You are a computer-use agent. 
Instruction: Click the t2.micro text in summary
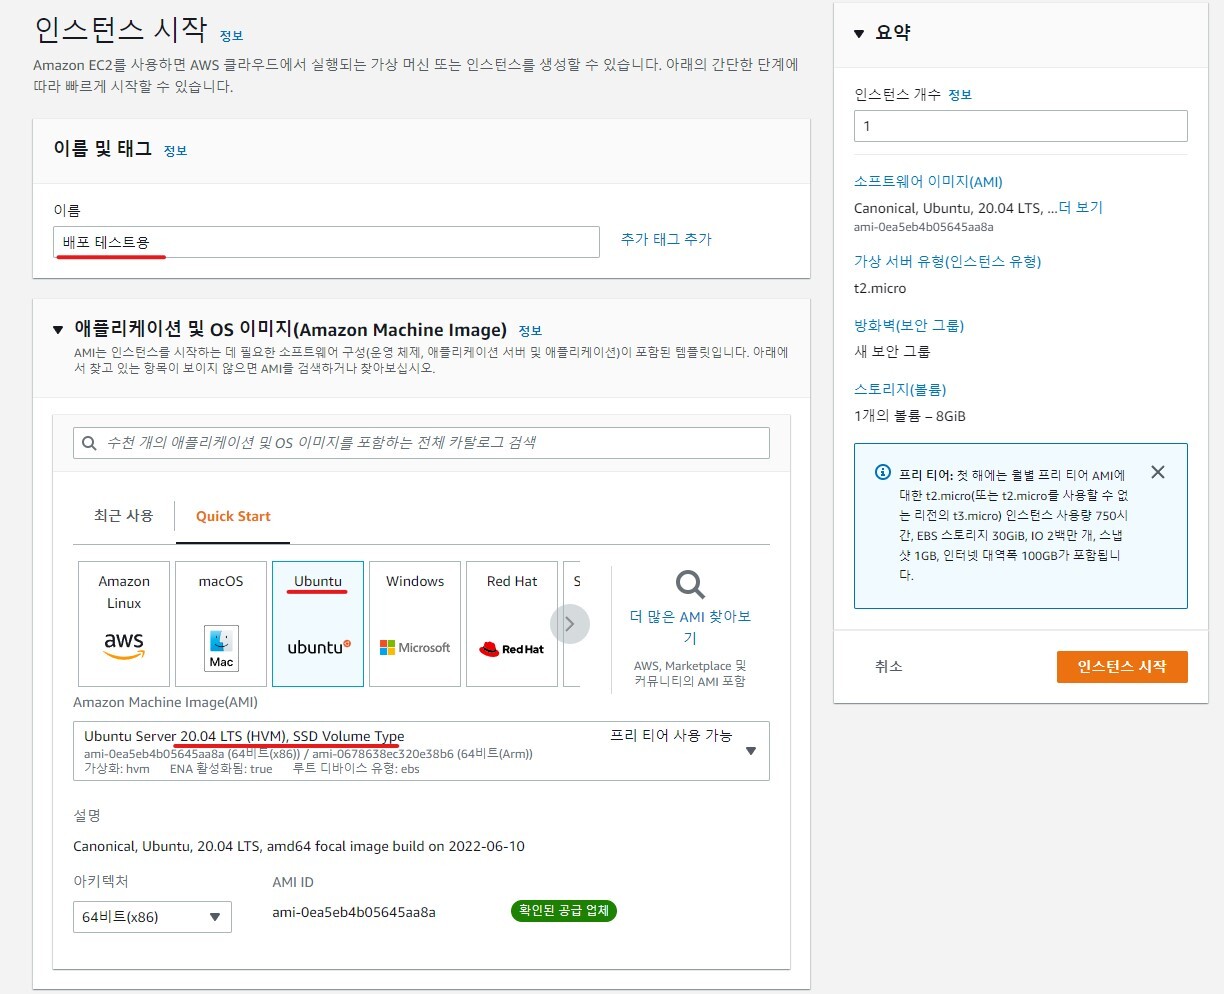tap(880, 288)
